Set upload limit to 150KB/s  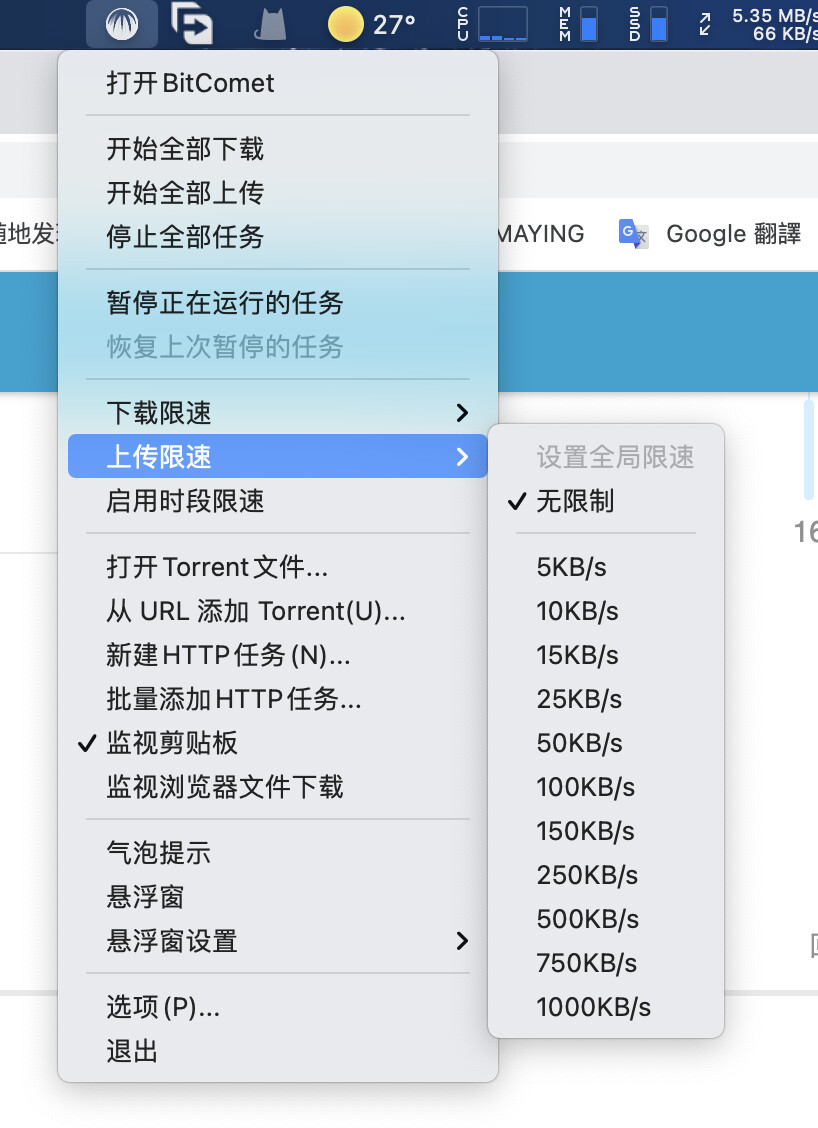pos(606,831)
